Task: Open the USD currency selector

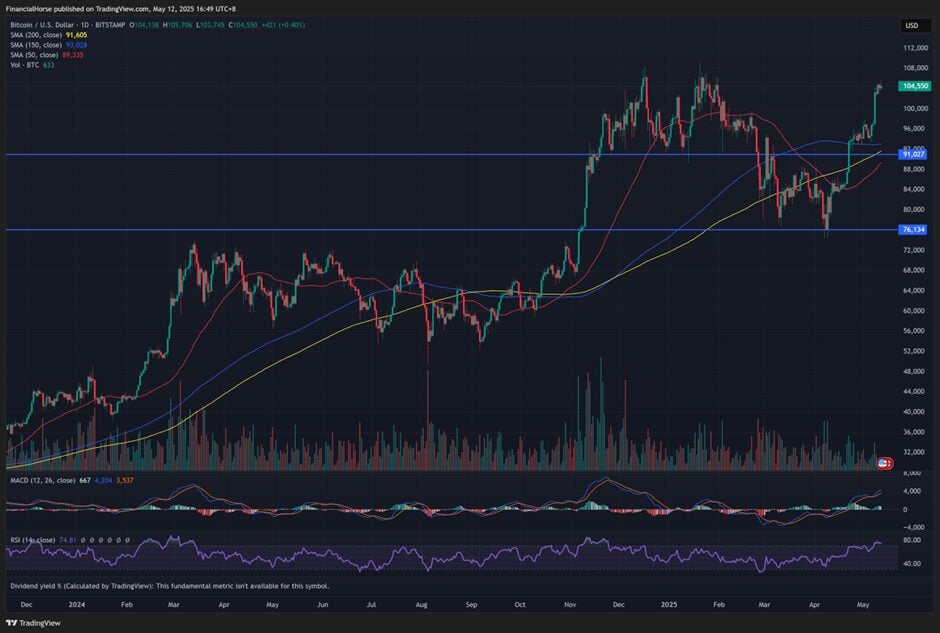Action: coord(911,25)
